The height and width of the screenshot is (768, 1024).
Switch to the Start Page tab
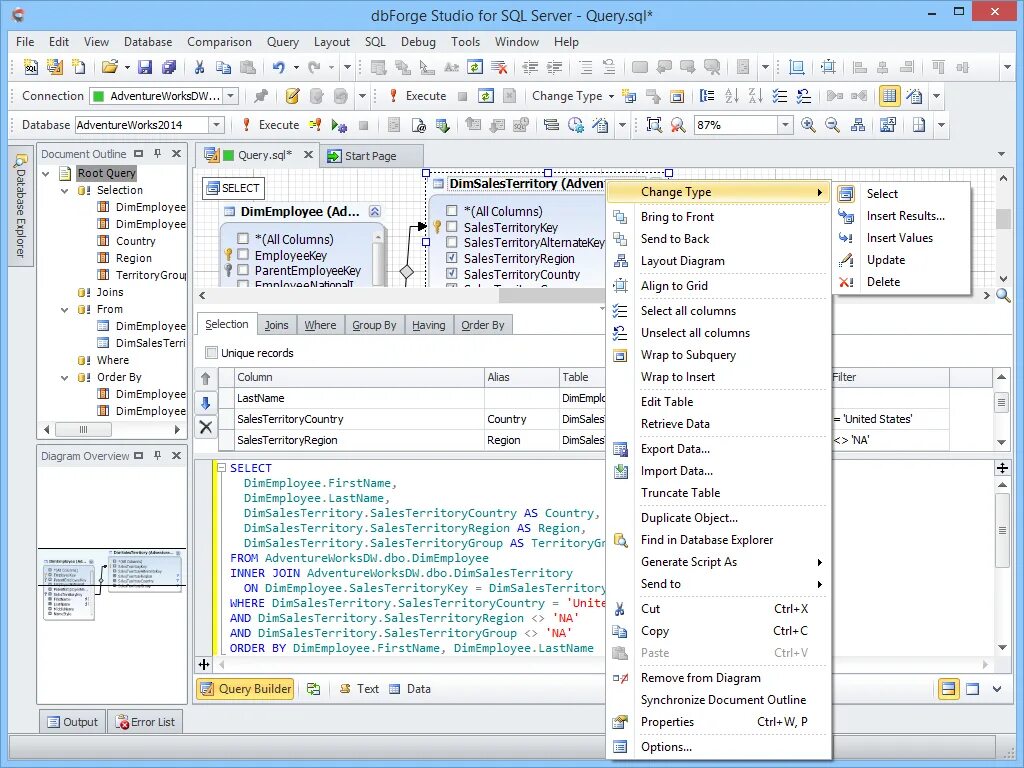click(370, 156)
